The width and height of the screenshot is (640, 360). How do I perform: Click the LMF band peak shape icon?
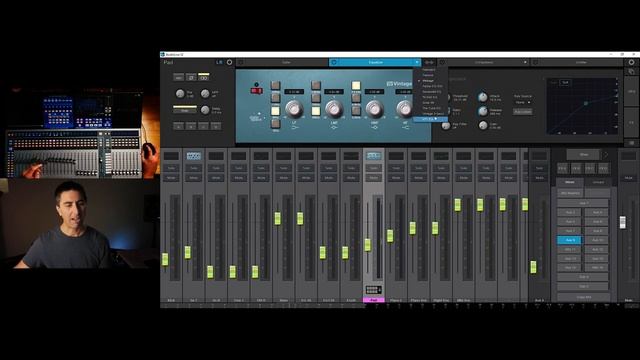[x=334, y=128]
